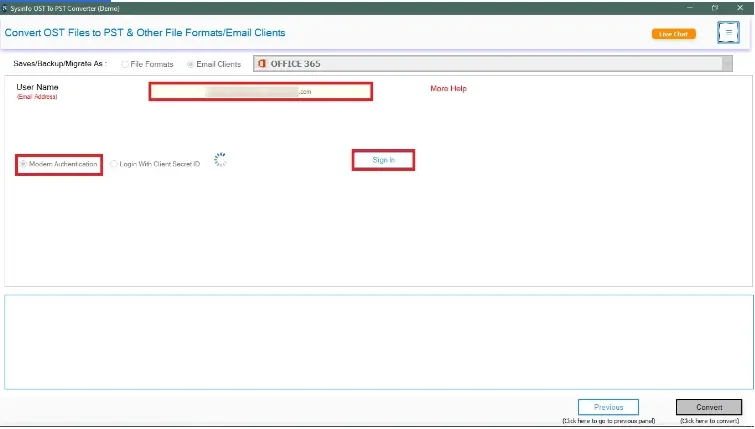Click the User Name email input field
This screenshot has width=755, height=429.
coord(260,91)
